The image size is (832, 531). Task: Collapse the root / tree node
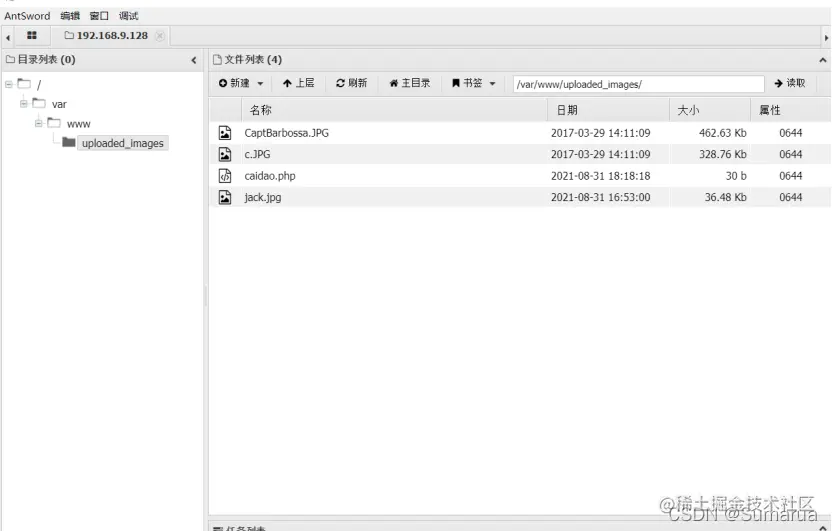pyautogui.click(x=9, y=84)
